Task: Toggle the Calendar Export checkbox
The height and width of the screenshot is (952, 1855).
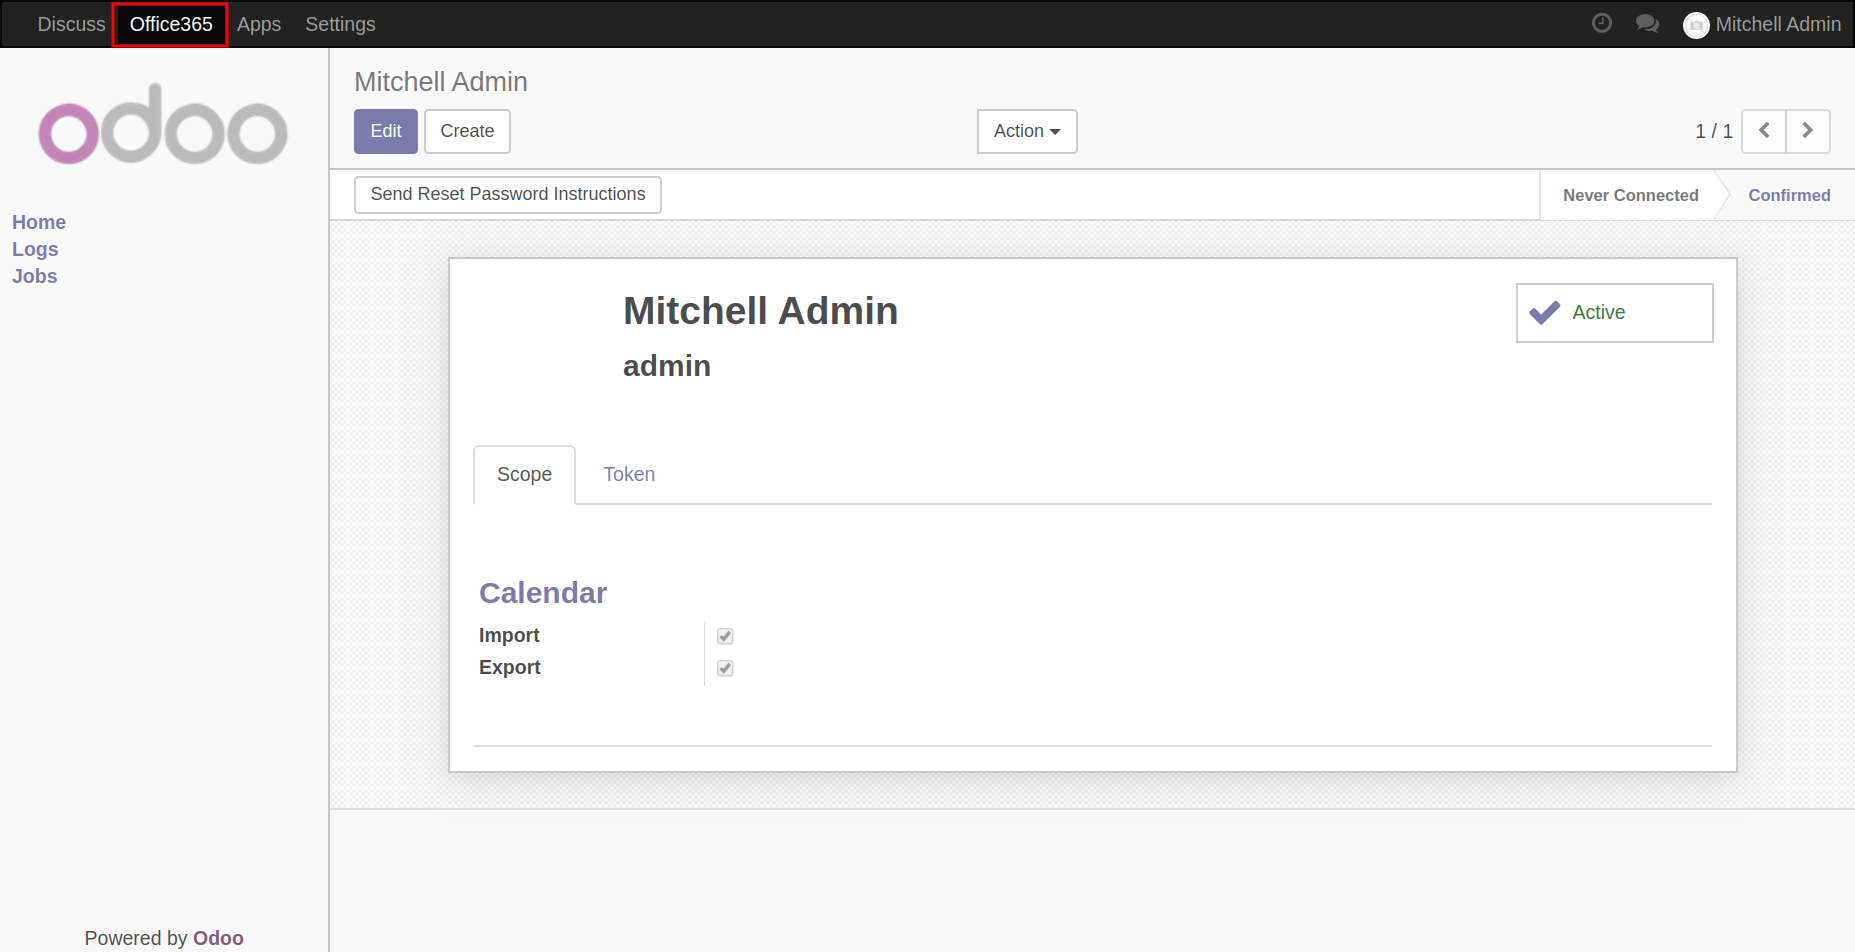Action: click(725, 668)
